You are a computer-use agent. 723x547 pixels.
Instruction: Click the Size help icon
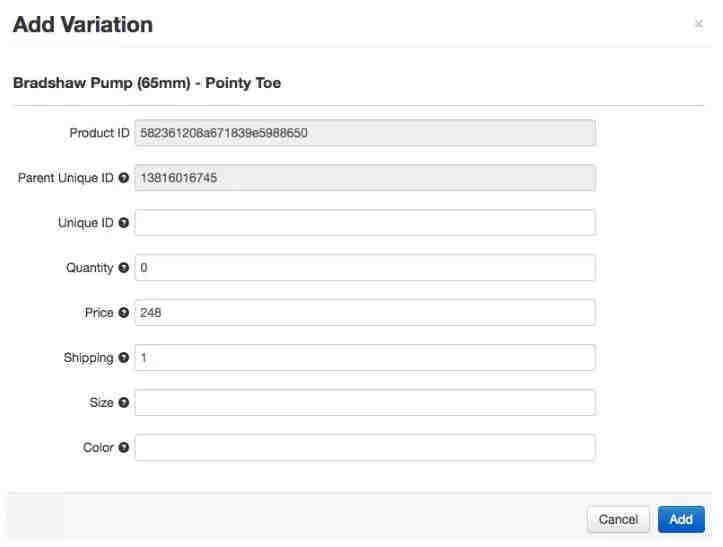click(124, 403)
